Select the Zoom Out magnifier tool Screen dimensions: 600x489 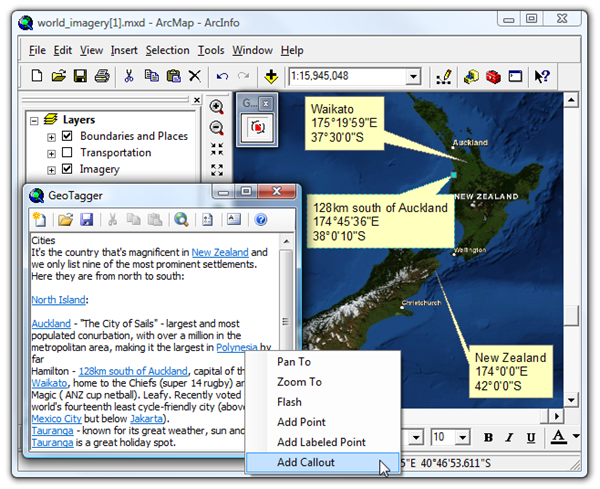pyautogui.click(x=217, y=128)
